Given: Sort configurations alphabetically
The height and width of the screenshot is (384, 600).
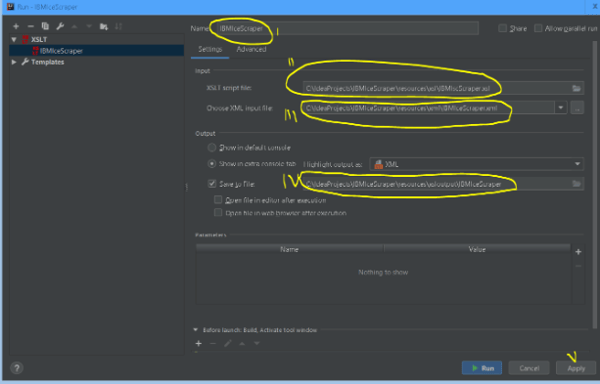Looking at the screenshot, I should click(x=118, y=26).
